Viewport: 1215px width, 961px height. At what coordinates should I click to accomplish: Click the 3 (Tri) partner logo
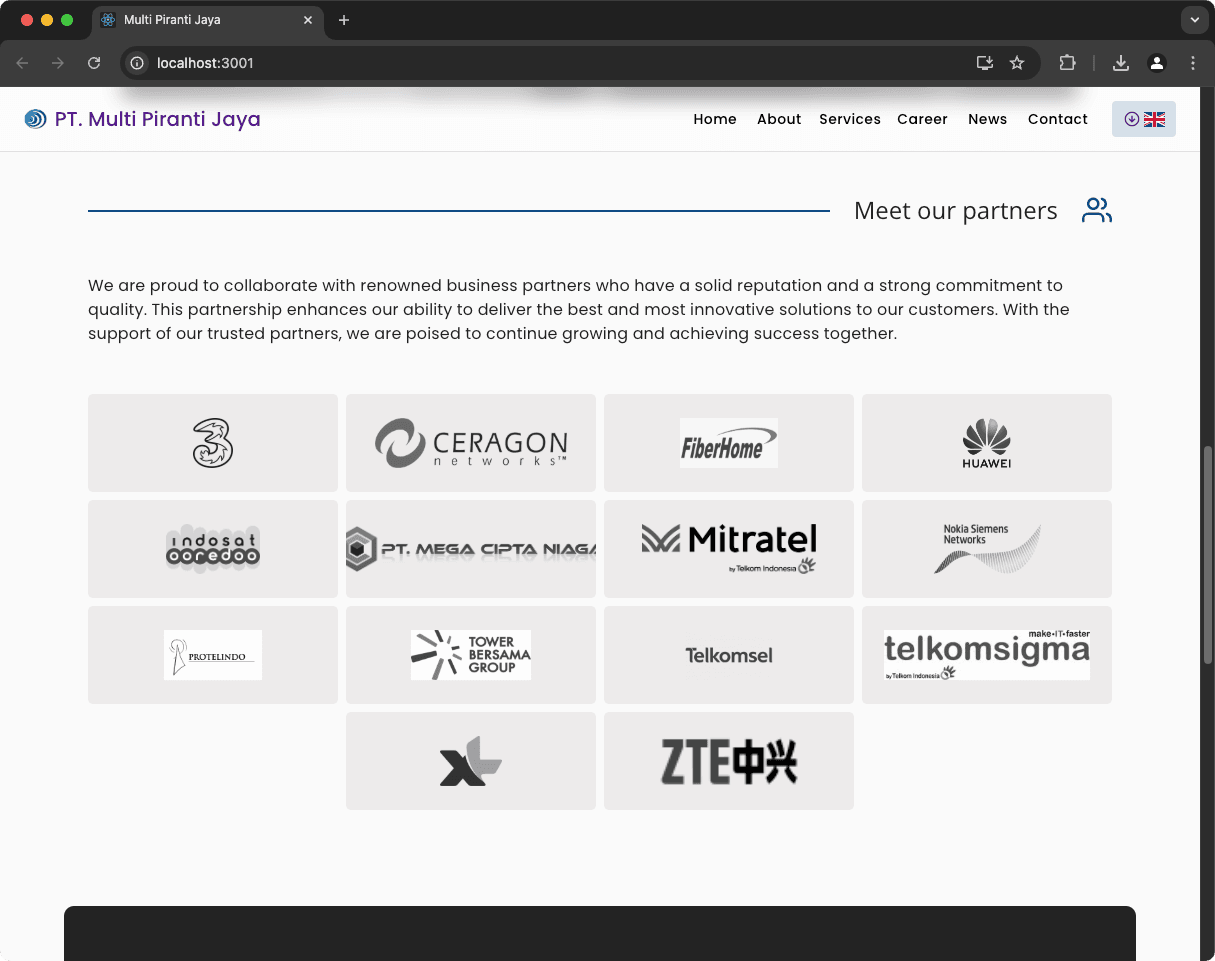pyautogui.click(x=213, y=443)
